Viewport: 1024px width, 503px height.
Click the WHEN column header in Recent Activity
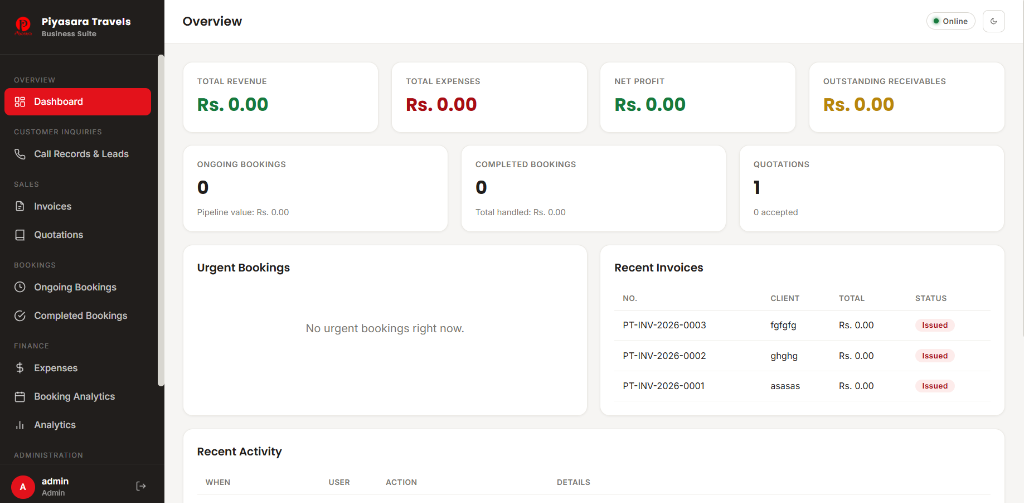(218, 483)
